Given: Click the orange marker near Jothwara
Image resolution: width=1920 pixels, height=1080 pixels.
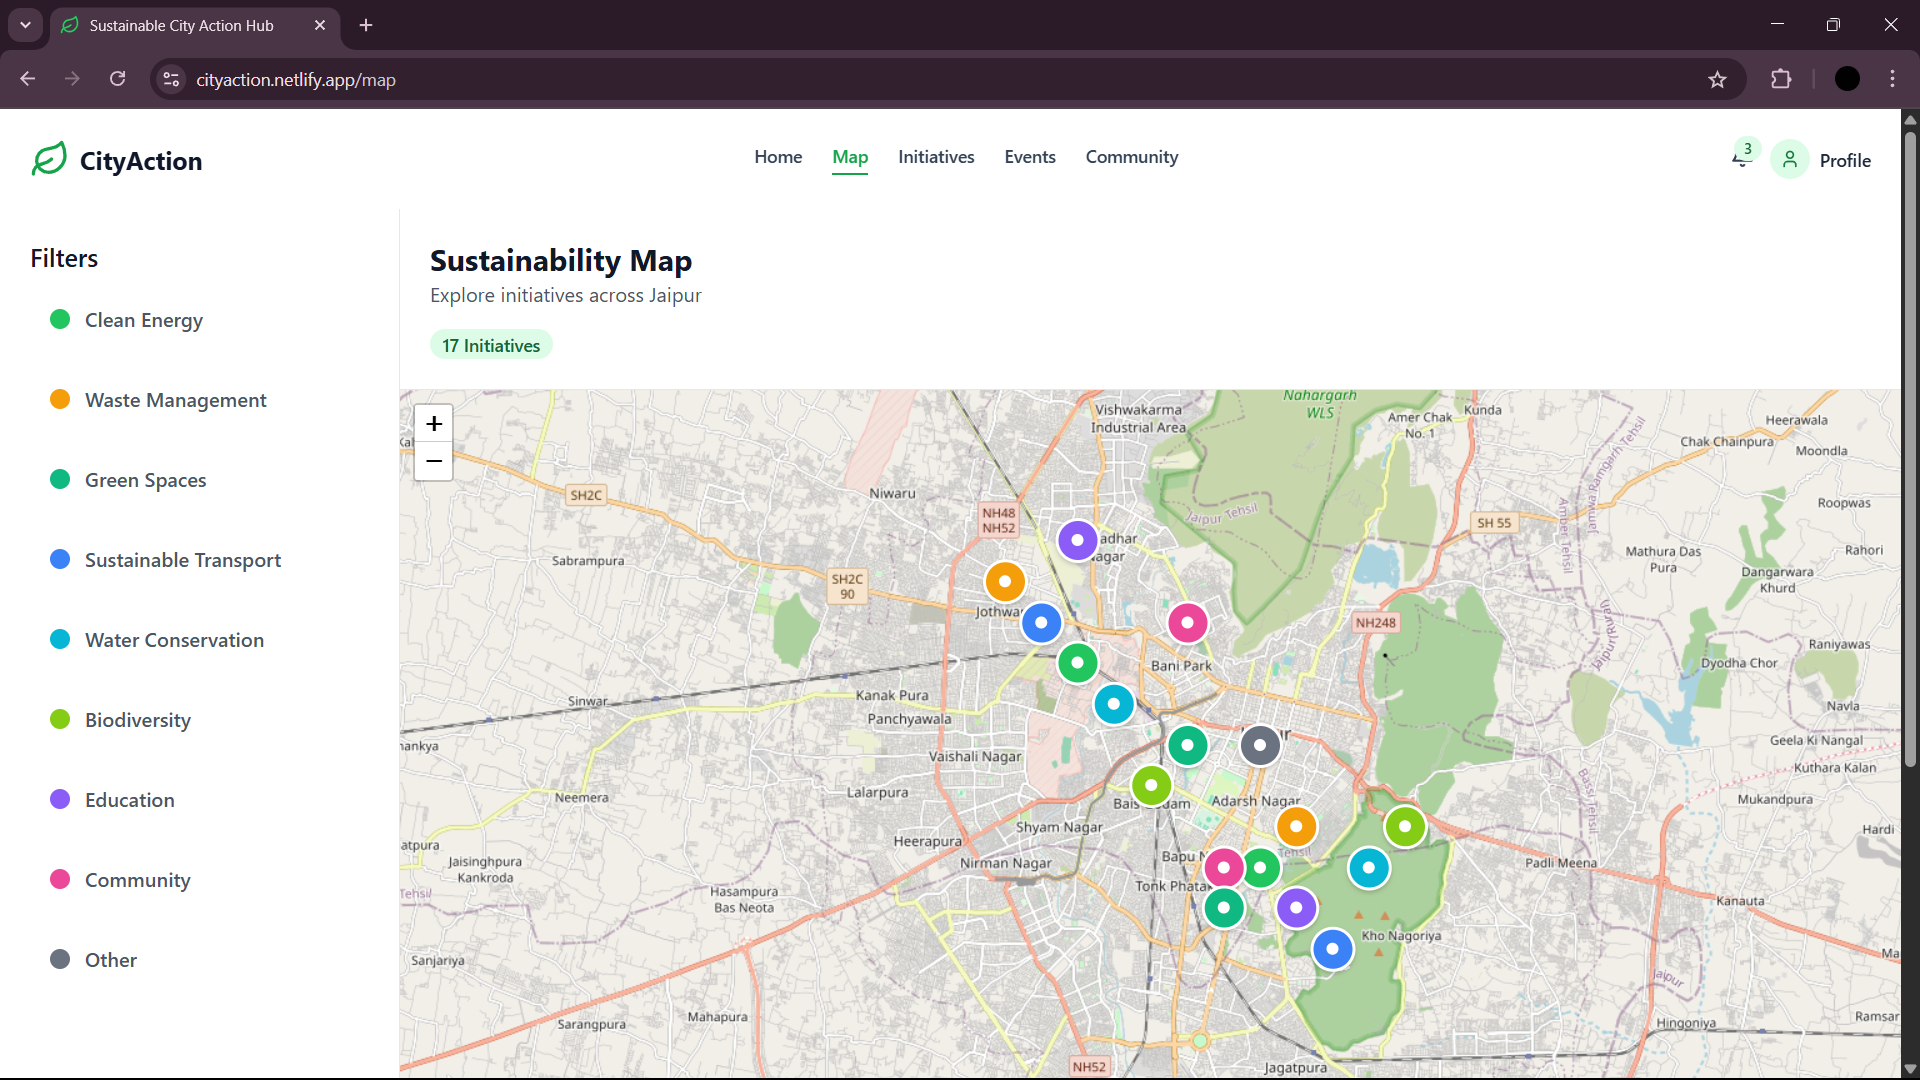Looking at the screenshot, I should (1005, 582).
